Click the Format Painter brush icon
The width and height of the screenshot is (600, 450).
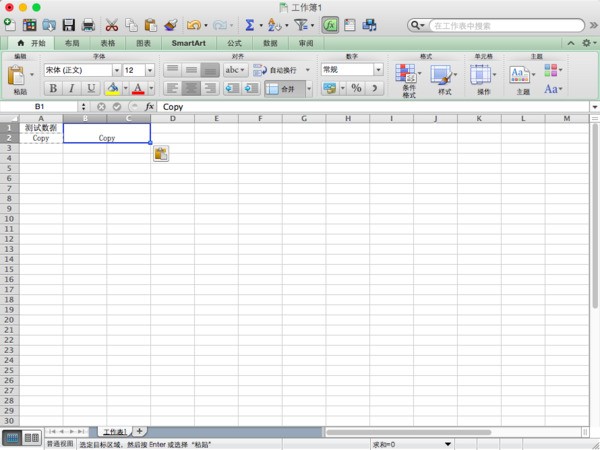pyautogui.click(x=171, y=24)
